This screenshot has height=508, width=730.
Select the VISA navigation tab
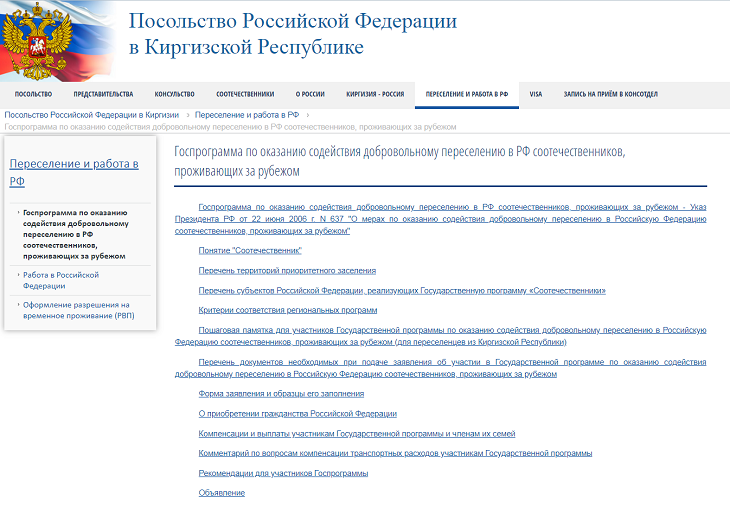[535, 94]
